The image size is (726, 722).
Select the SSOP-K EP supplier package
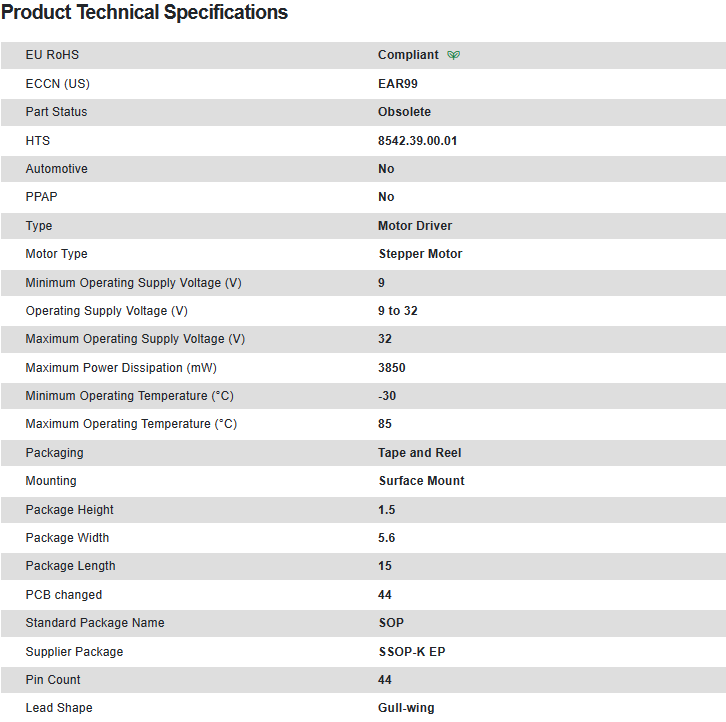pos(410,652)
